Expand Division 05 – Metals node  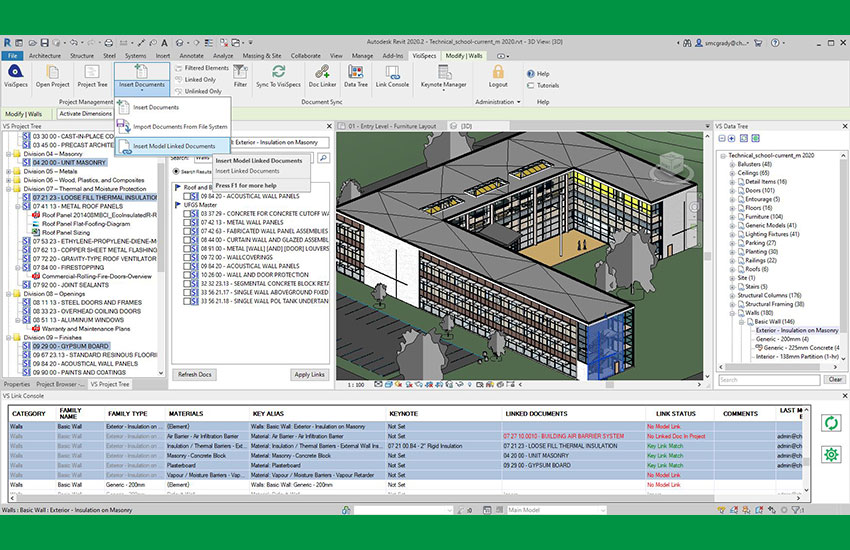8,171
